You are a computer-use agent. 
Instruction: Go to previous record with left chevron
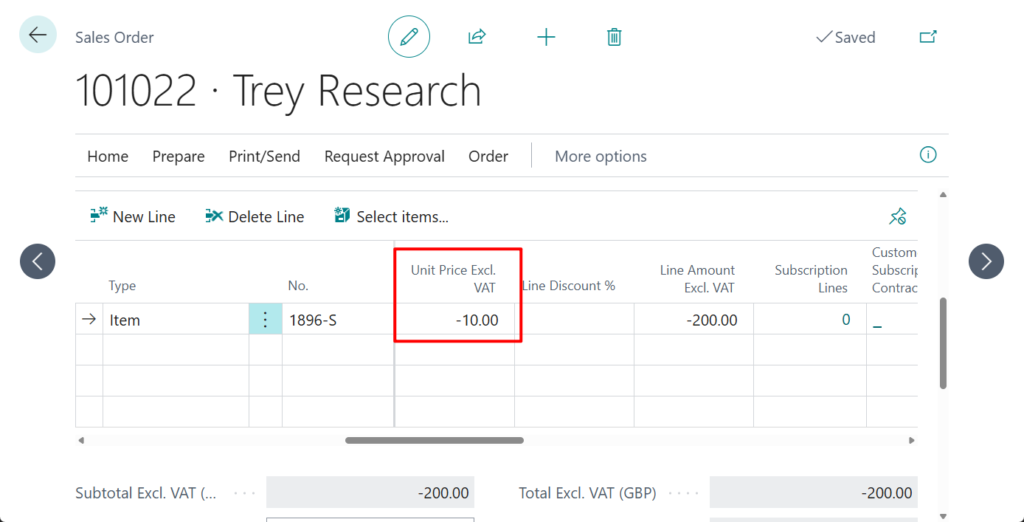pos(37,261)
